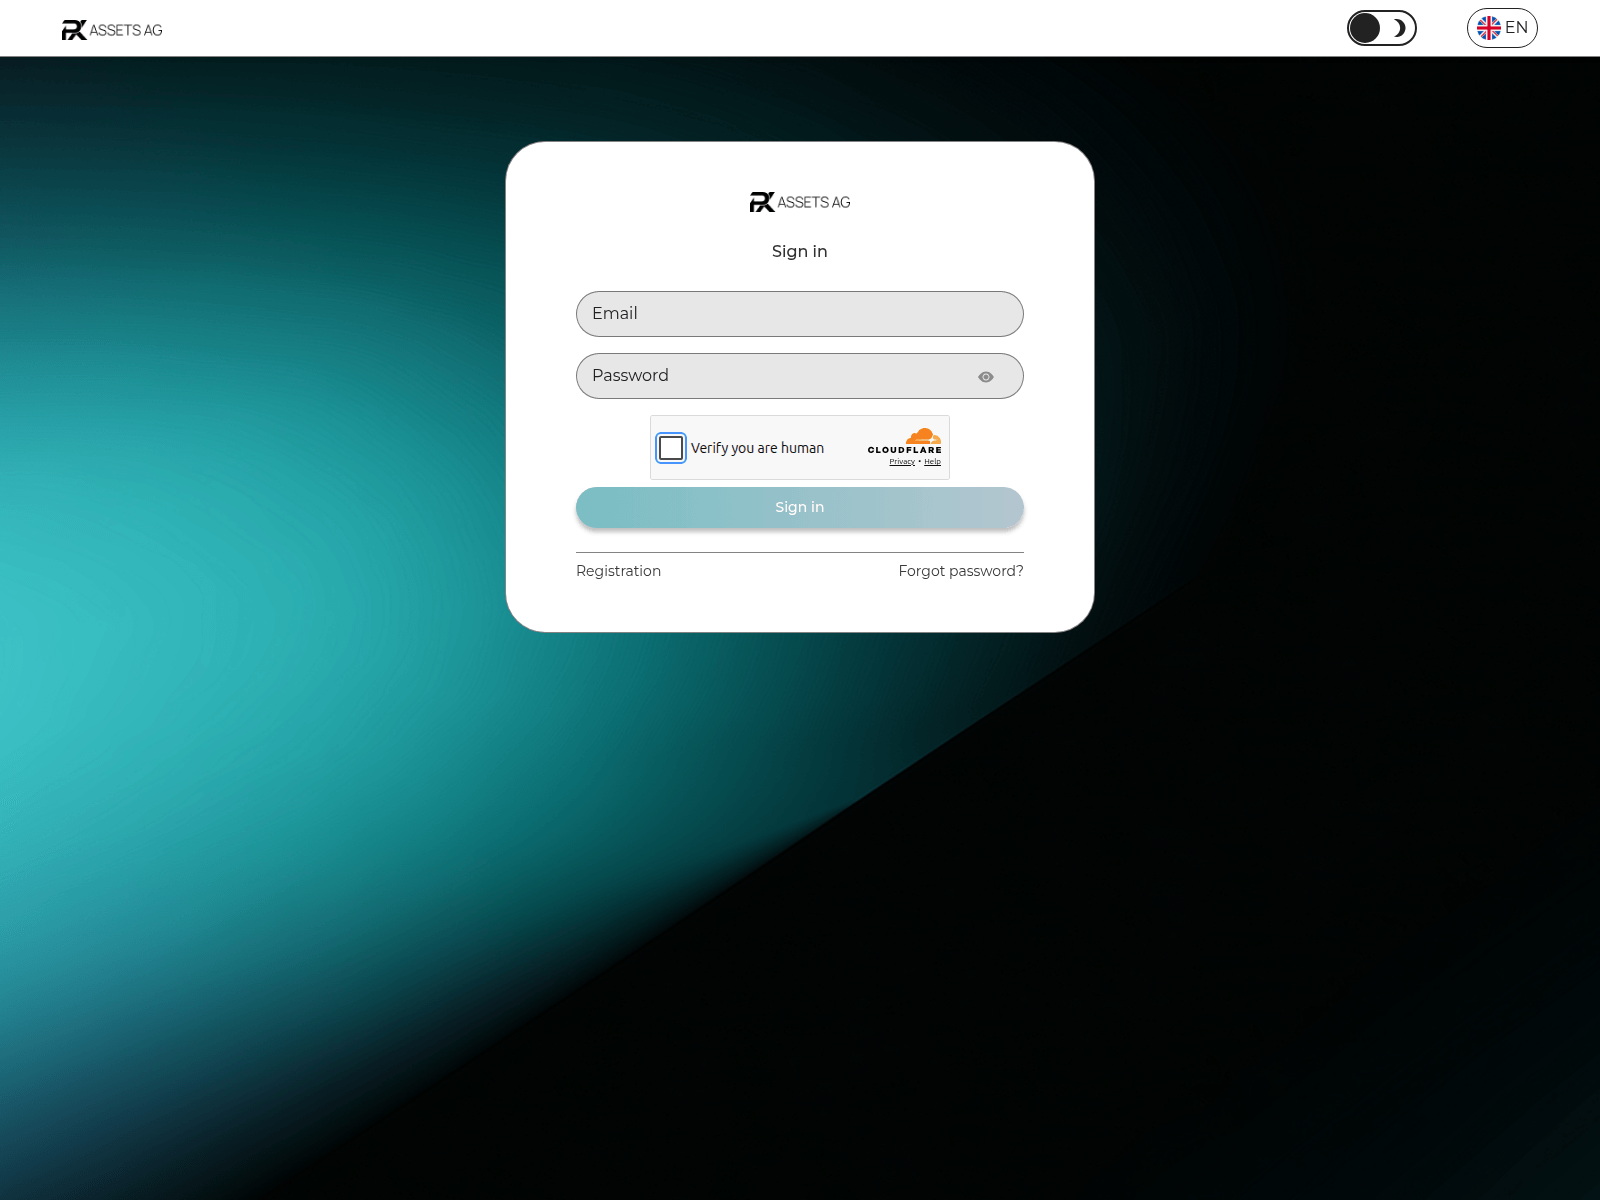
Task: Click the crescent moon icon in the theme switch
Action: tap(1399, 28)
